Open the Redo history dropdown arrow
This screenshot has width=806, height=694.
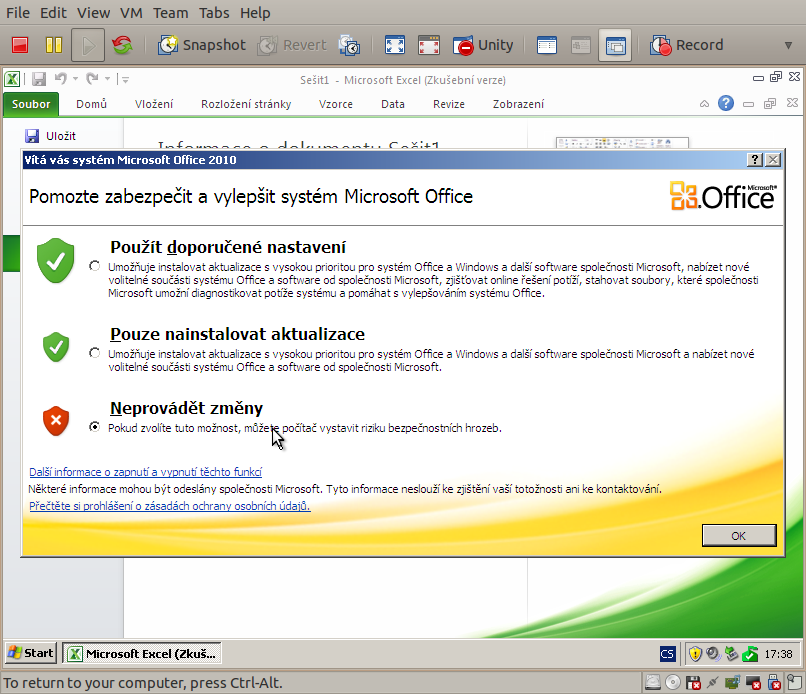(107, 79)
